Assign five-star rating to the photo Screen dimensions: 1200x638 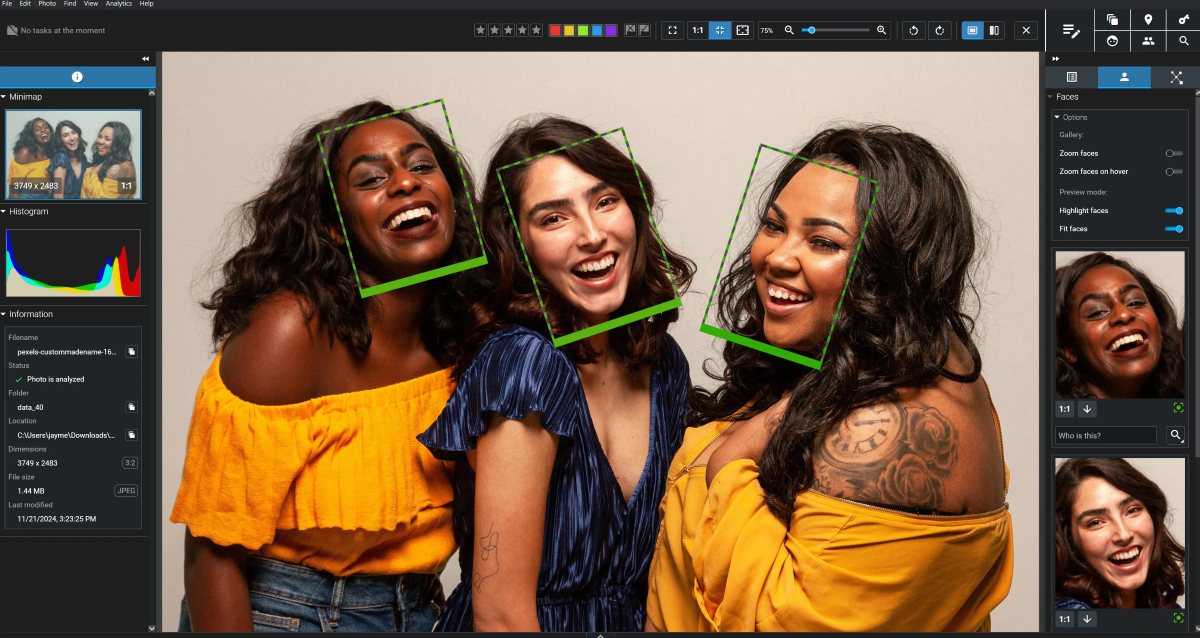click(x=536, y=30)
